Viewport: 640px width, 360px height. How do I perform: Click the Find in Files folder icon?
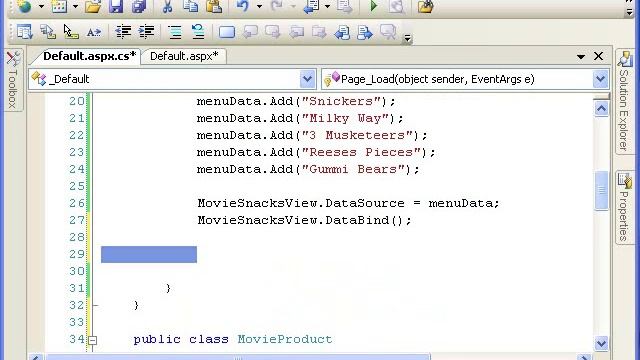[425, 7]
